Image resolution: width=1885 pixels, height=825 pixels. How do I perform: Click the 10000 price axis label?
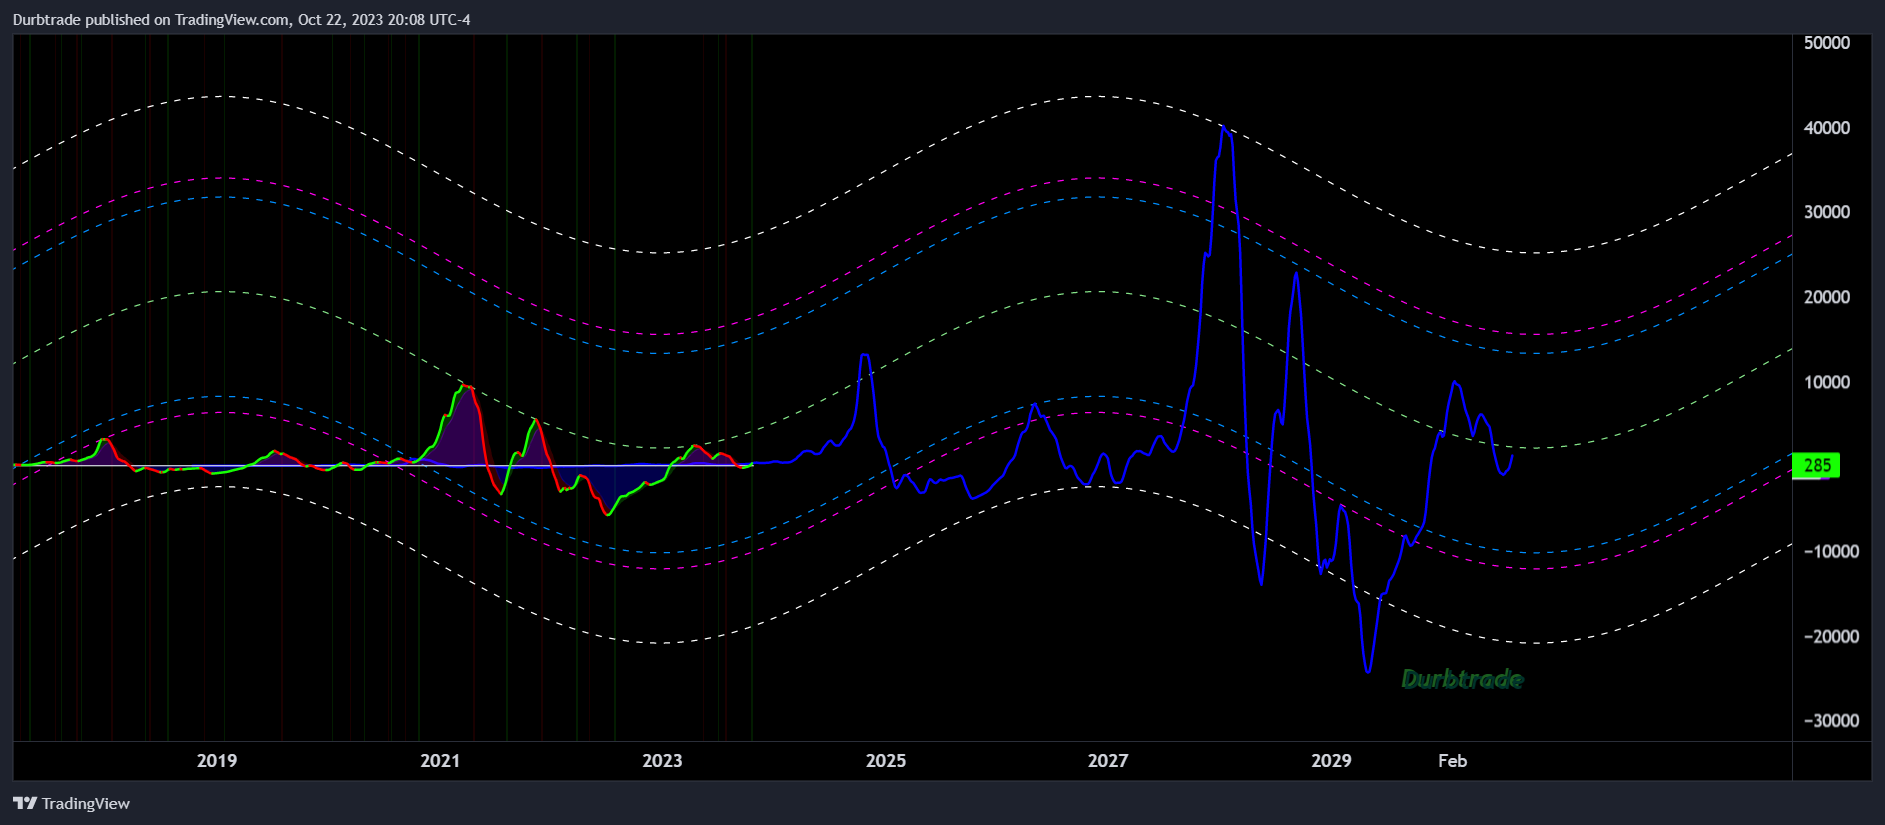[x=1827, y=382]
